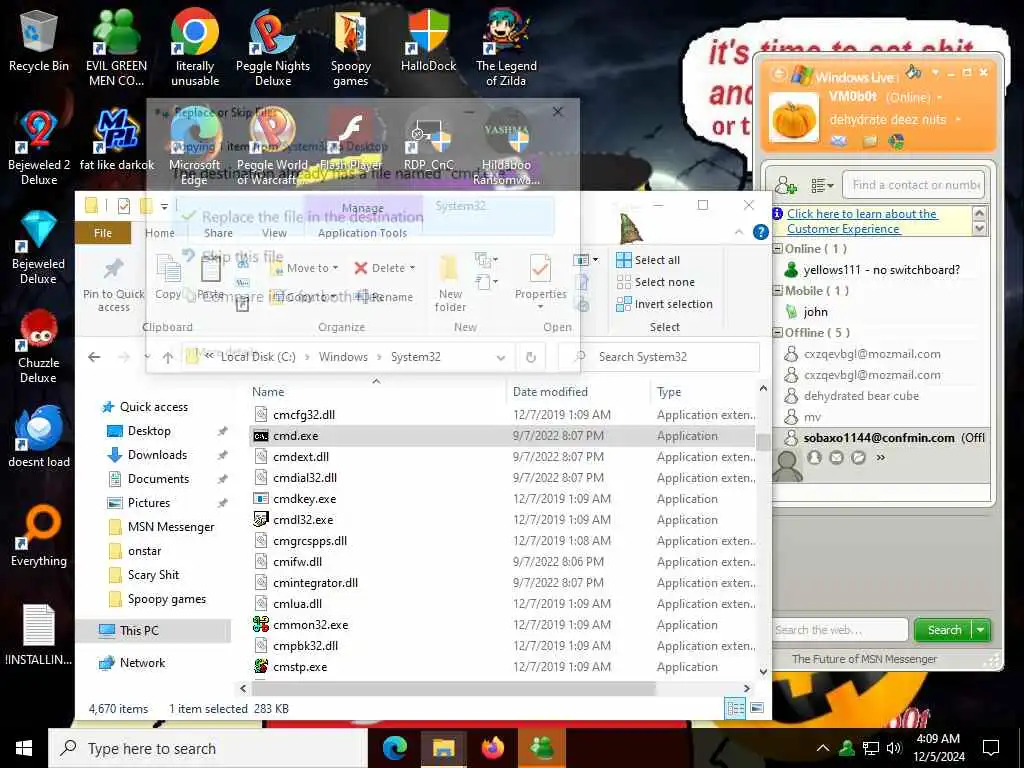The image size is (1024, 768).
Task: Click the paint bucket color scheme icon in Messenger
Action: tap(913, 71)
